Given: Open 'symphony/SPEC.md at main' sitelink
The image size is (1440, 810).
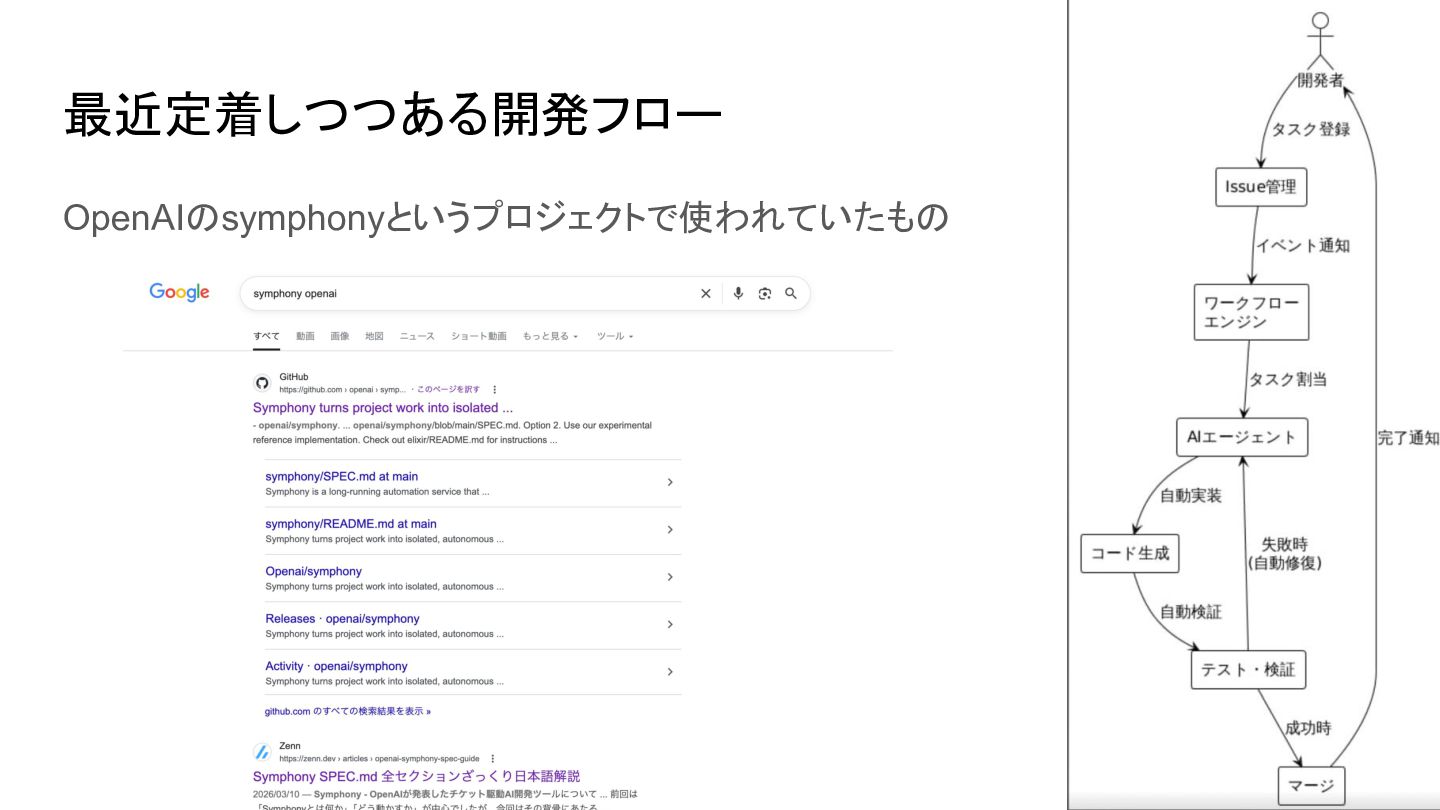Looking at the screenshot, I should click(x=342, y=476).
